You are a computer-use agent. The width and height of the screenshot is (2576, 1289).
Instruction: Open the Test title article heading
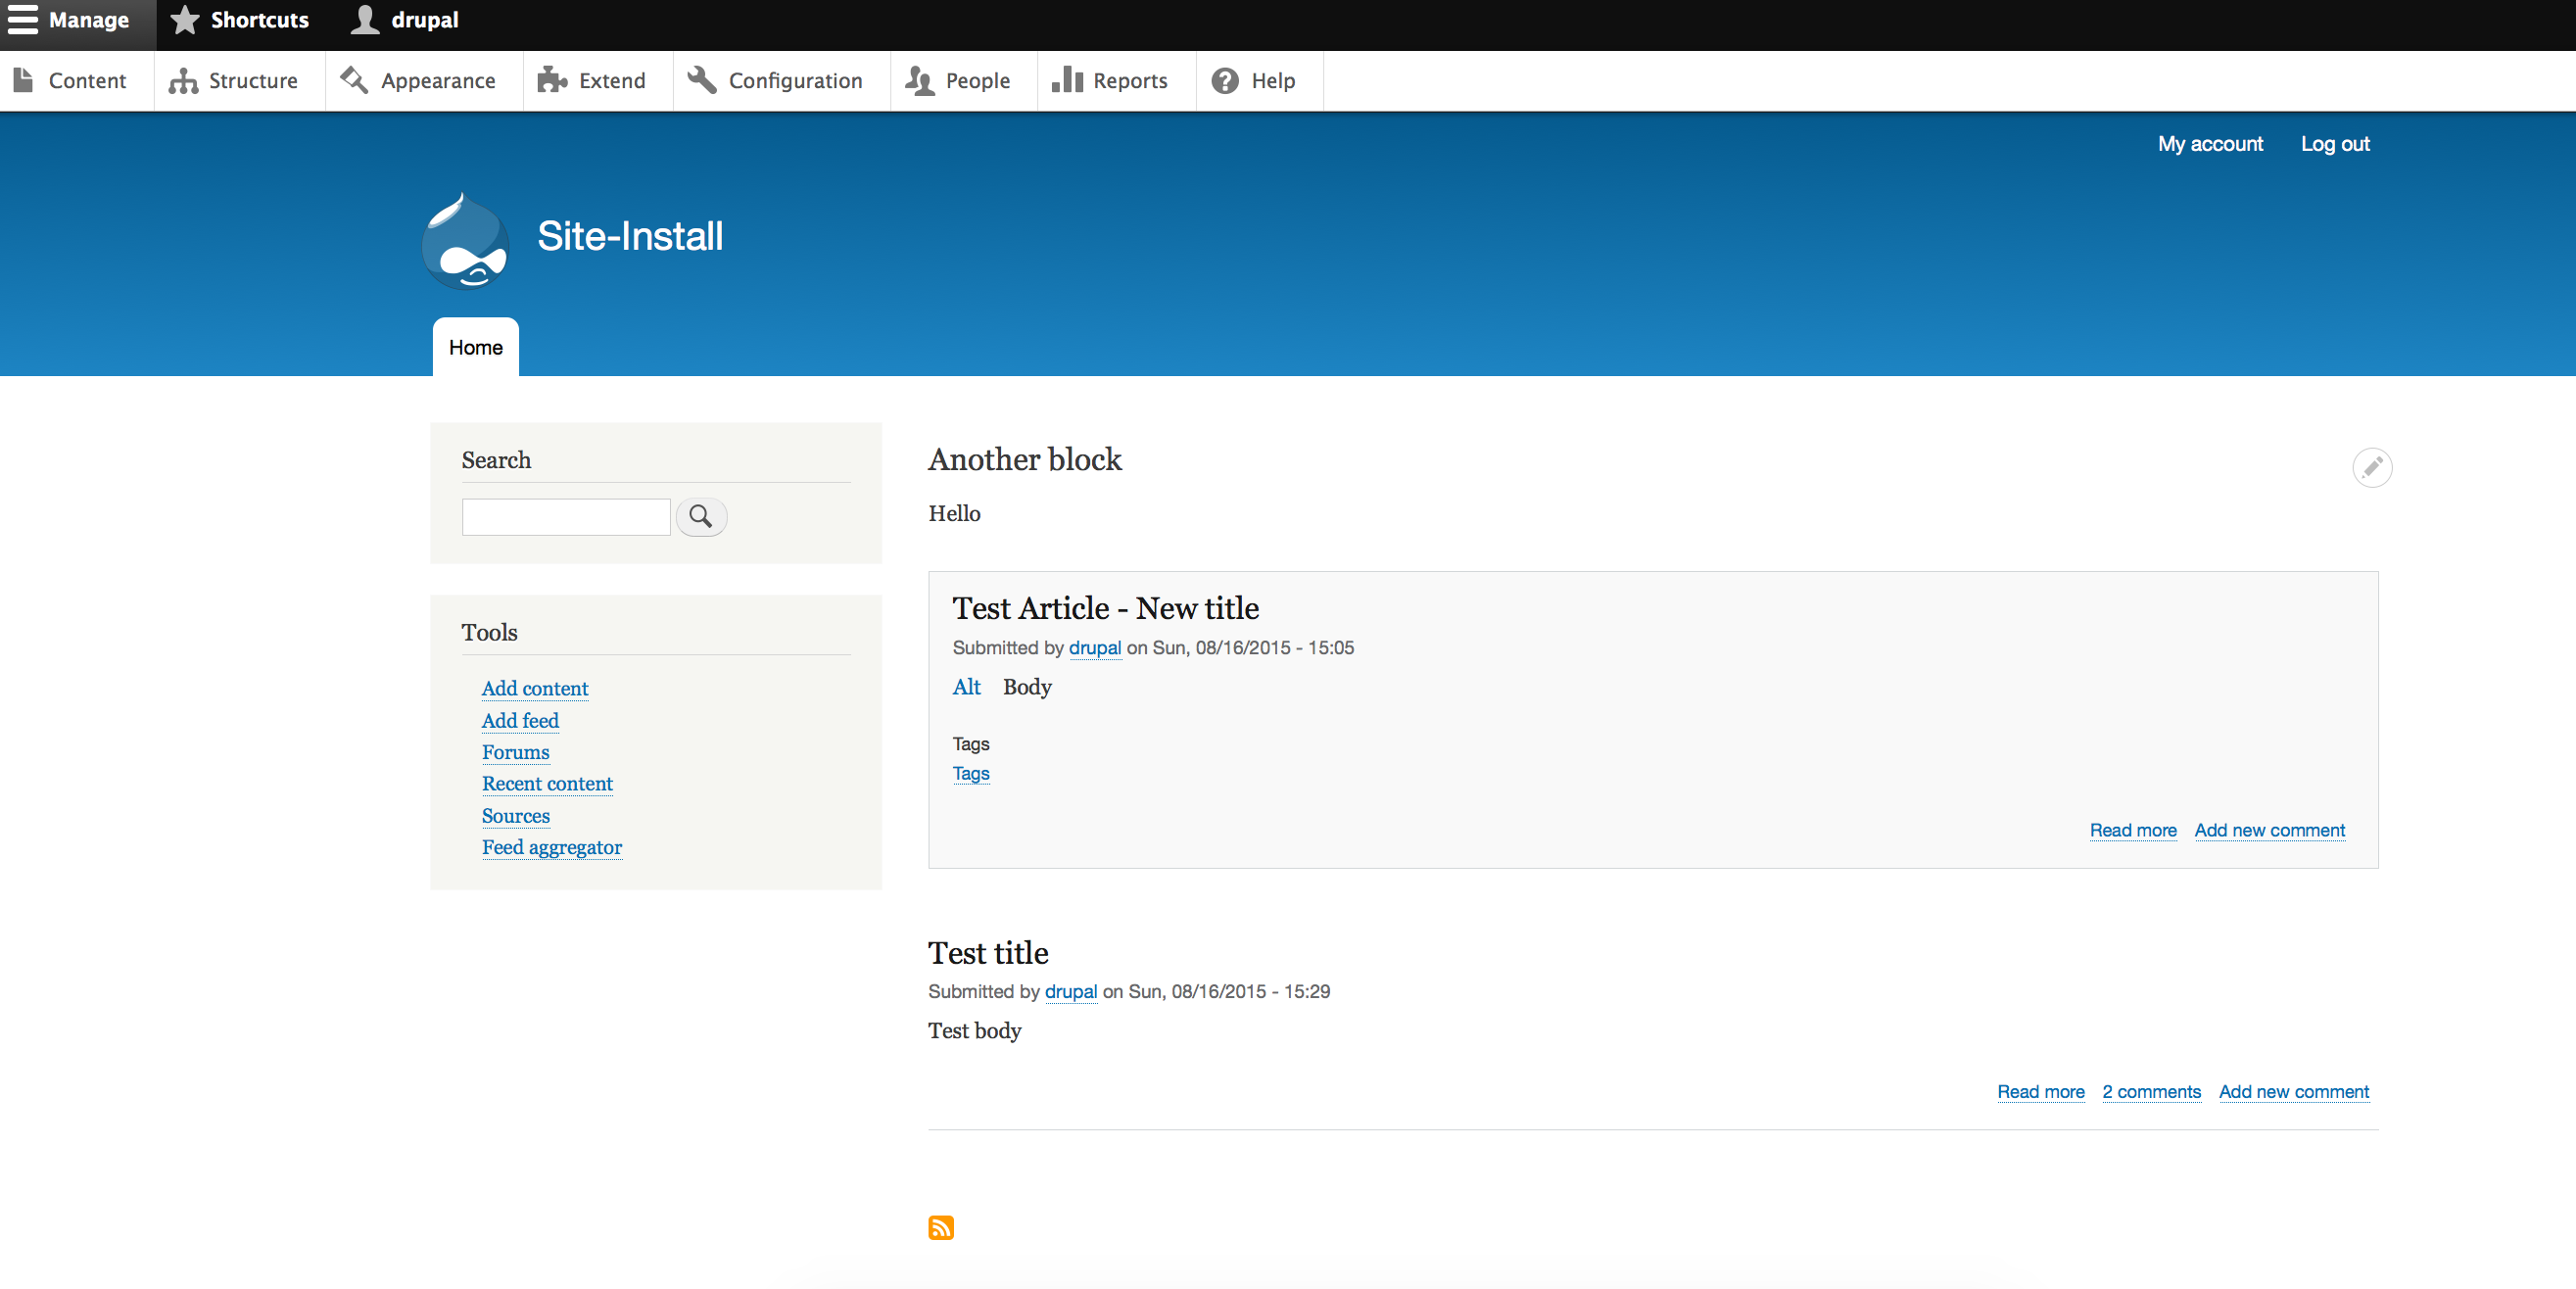[988, 954]
